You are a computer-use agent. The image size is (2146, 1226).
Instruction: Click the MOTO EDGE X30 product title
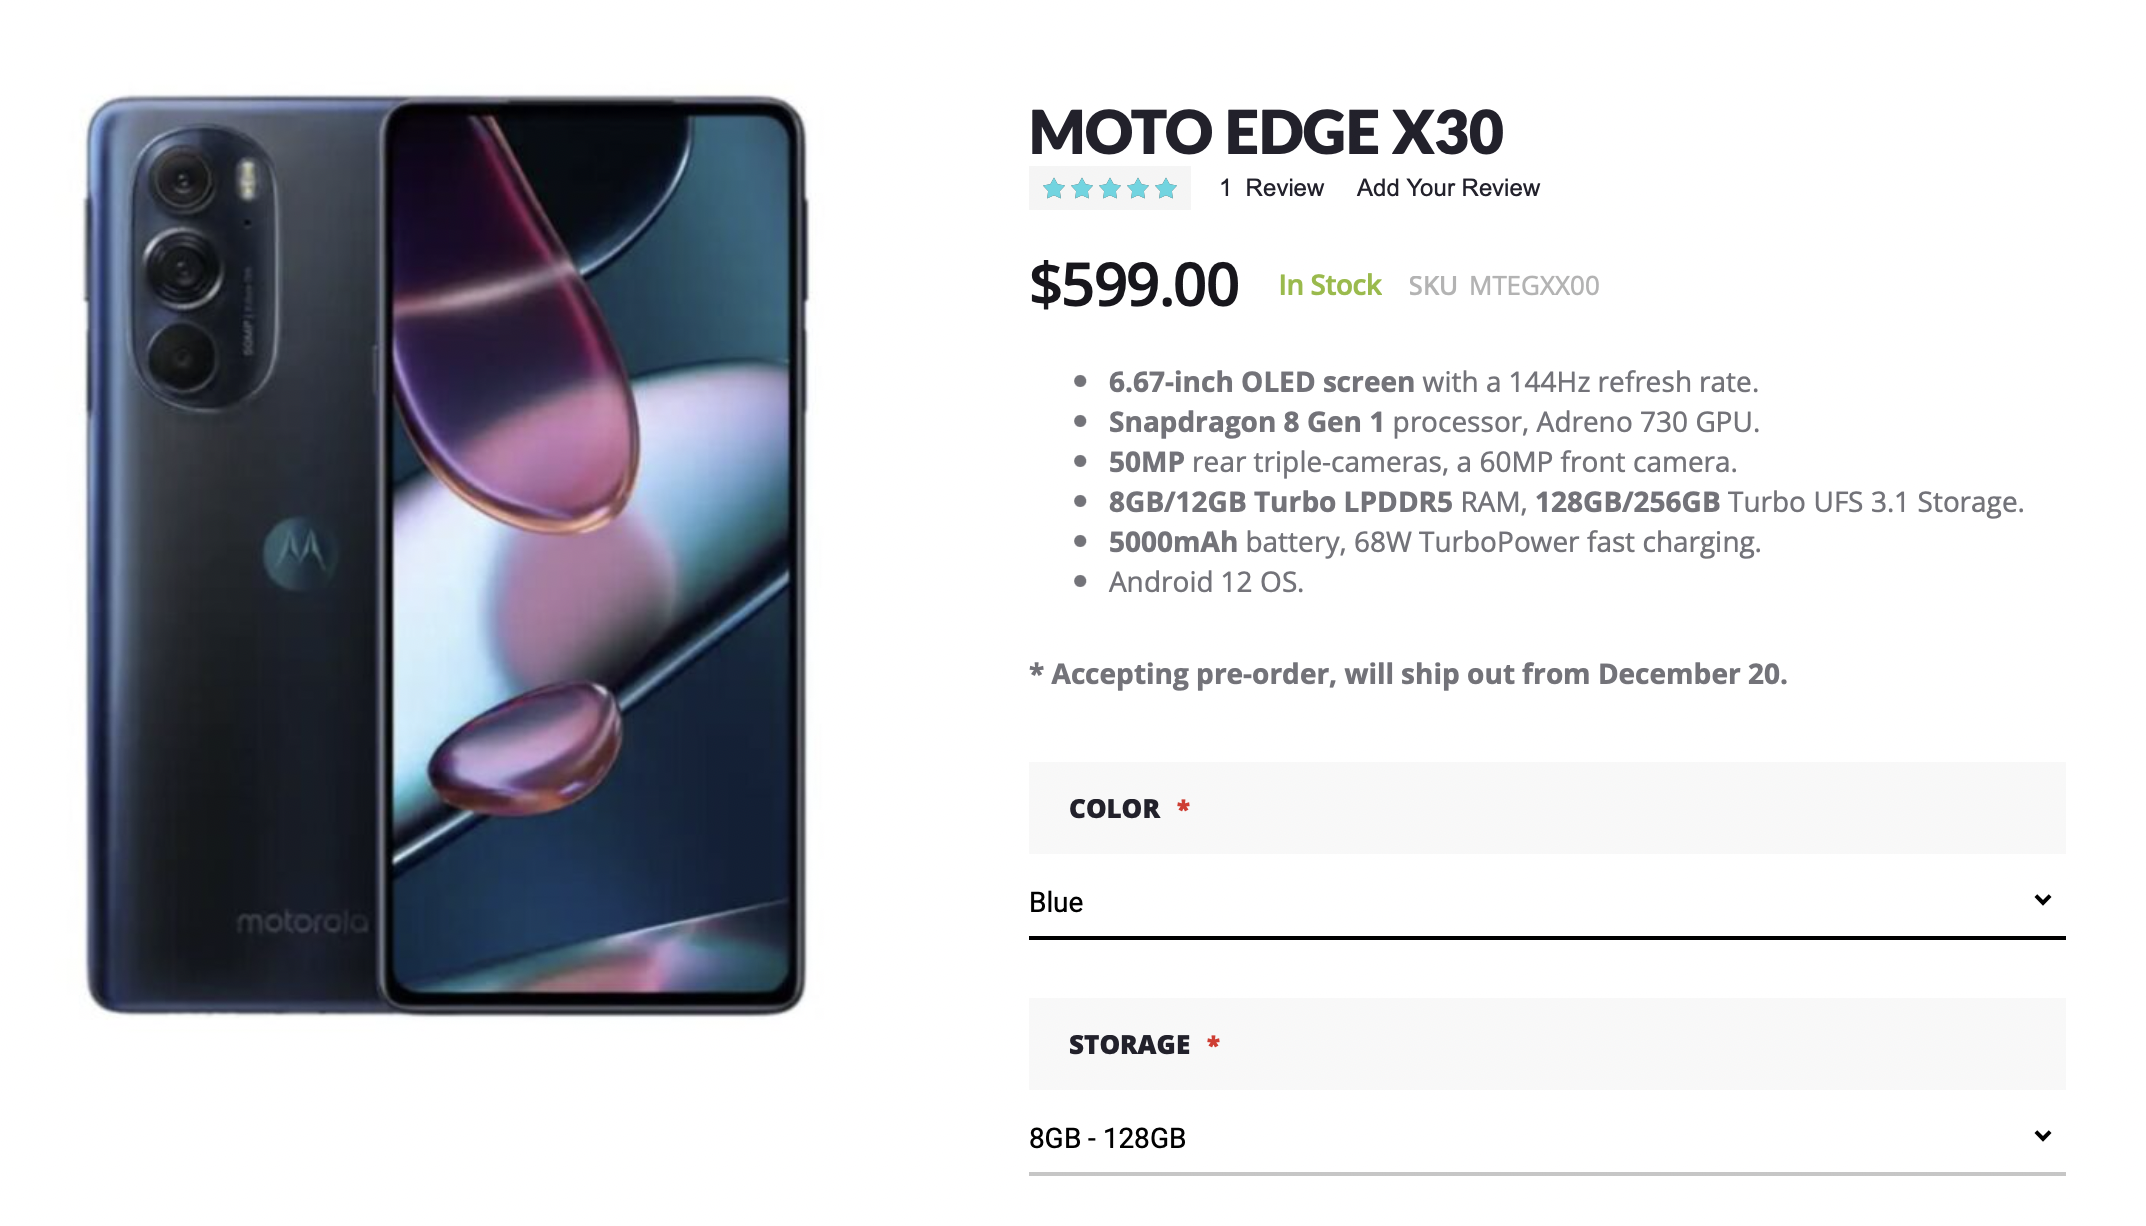click(1266, 132)
